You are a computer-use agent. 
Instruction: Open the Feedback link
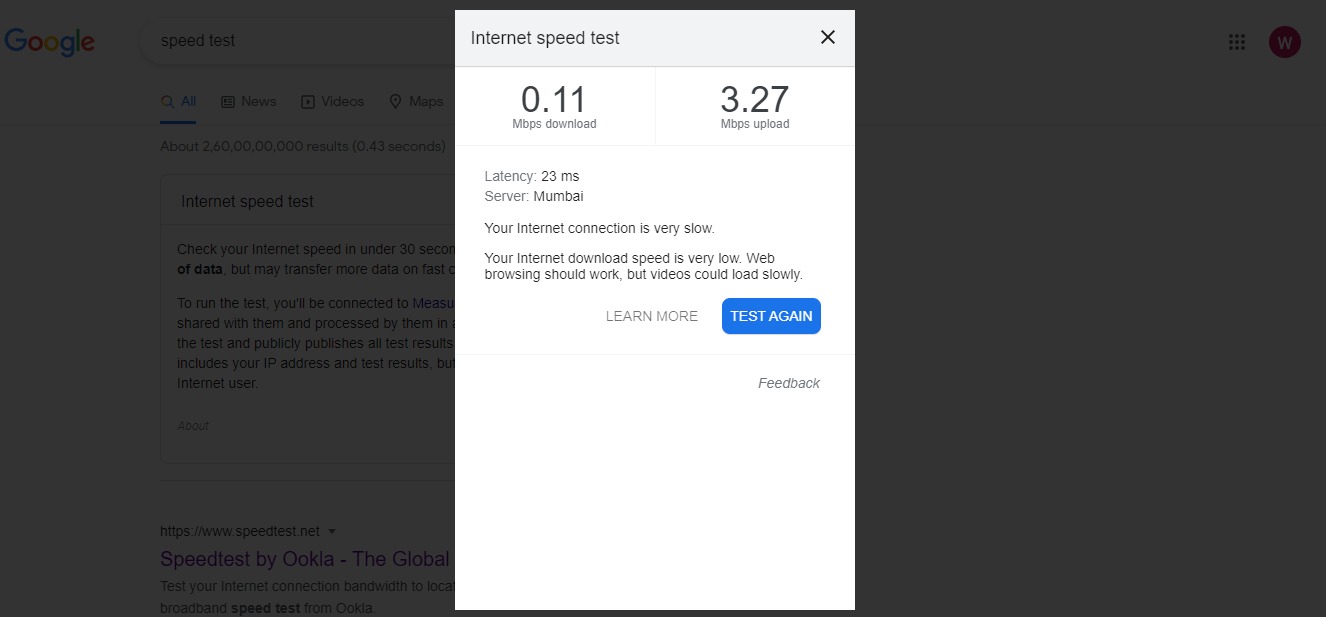point(788,383)
